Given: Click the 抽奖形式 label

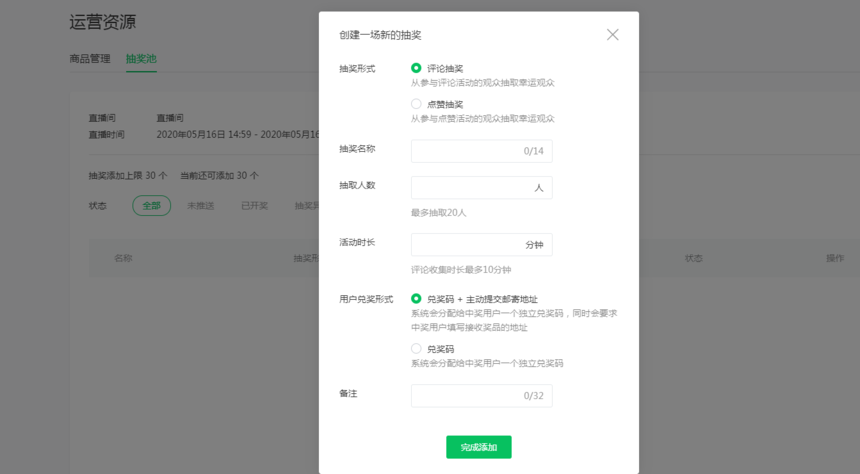Looking at the screenshot, I should pyautogui.click(x=357, y=69).
